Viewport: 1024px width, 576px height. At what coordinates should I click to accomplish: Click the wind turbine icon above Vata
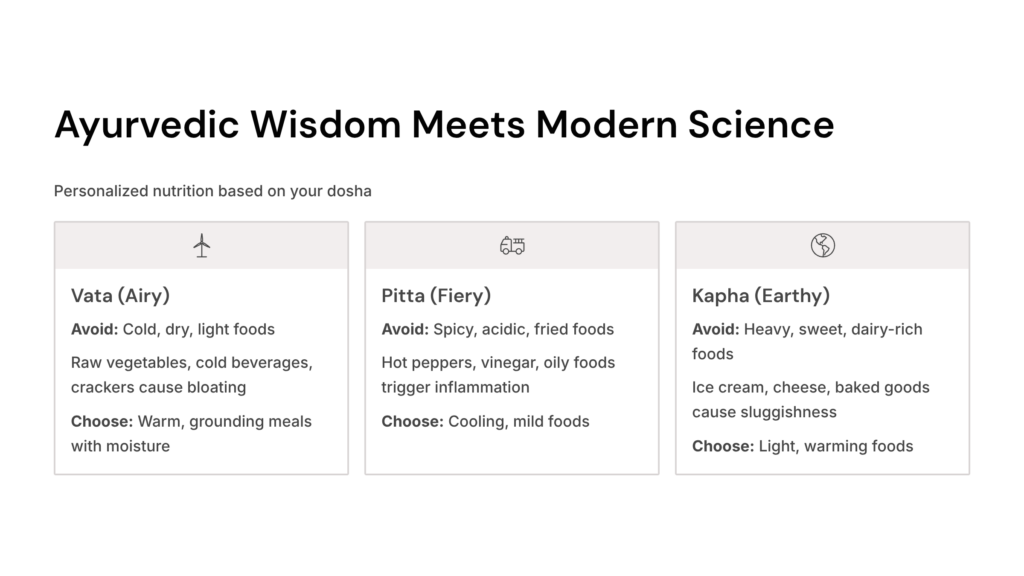[x=202, y=245]
